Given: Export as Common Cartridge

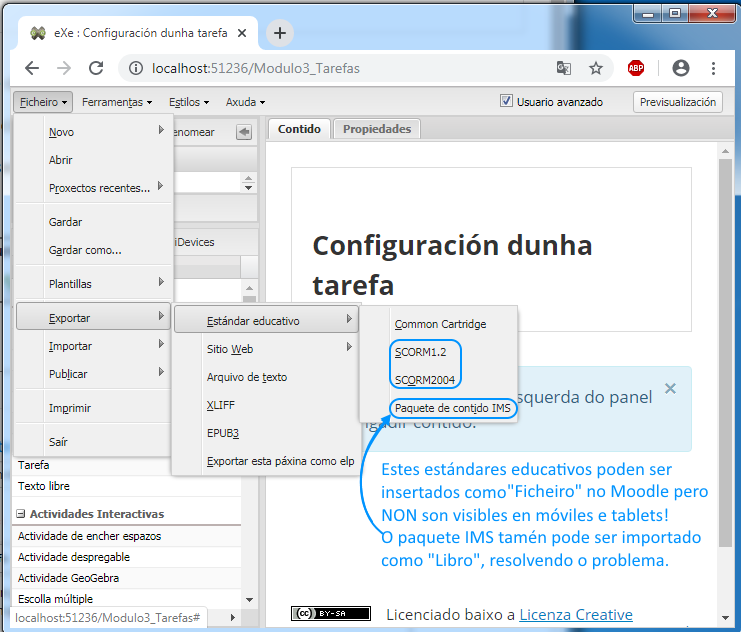Looking at the screenshot, I should [440, 324].
